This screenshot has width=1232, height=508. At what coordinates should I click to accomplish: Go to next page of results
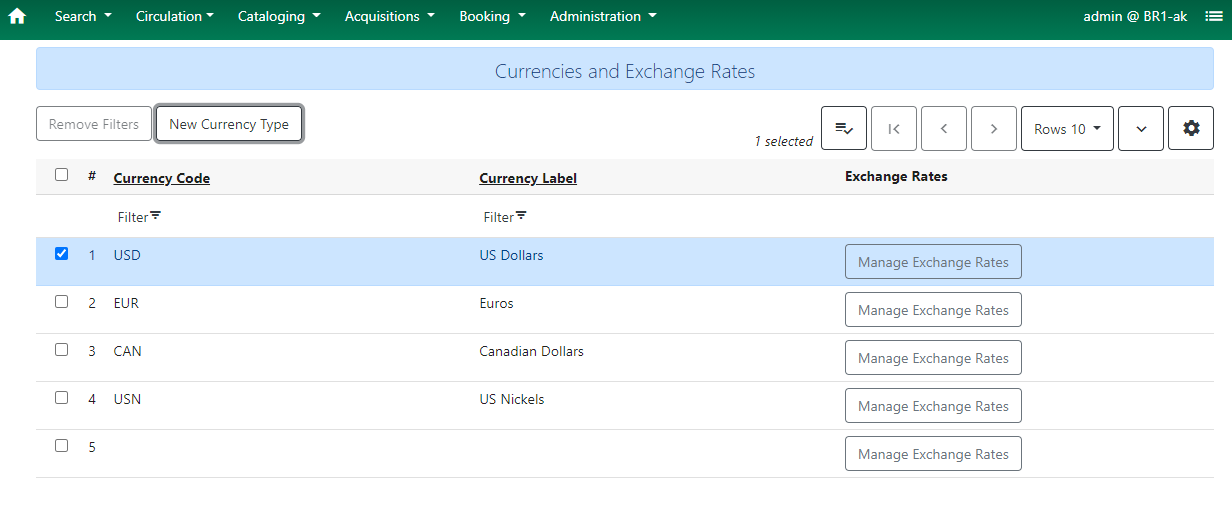pyautogui.click(x=994, y=129)
